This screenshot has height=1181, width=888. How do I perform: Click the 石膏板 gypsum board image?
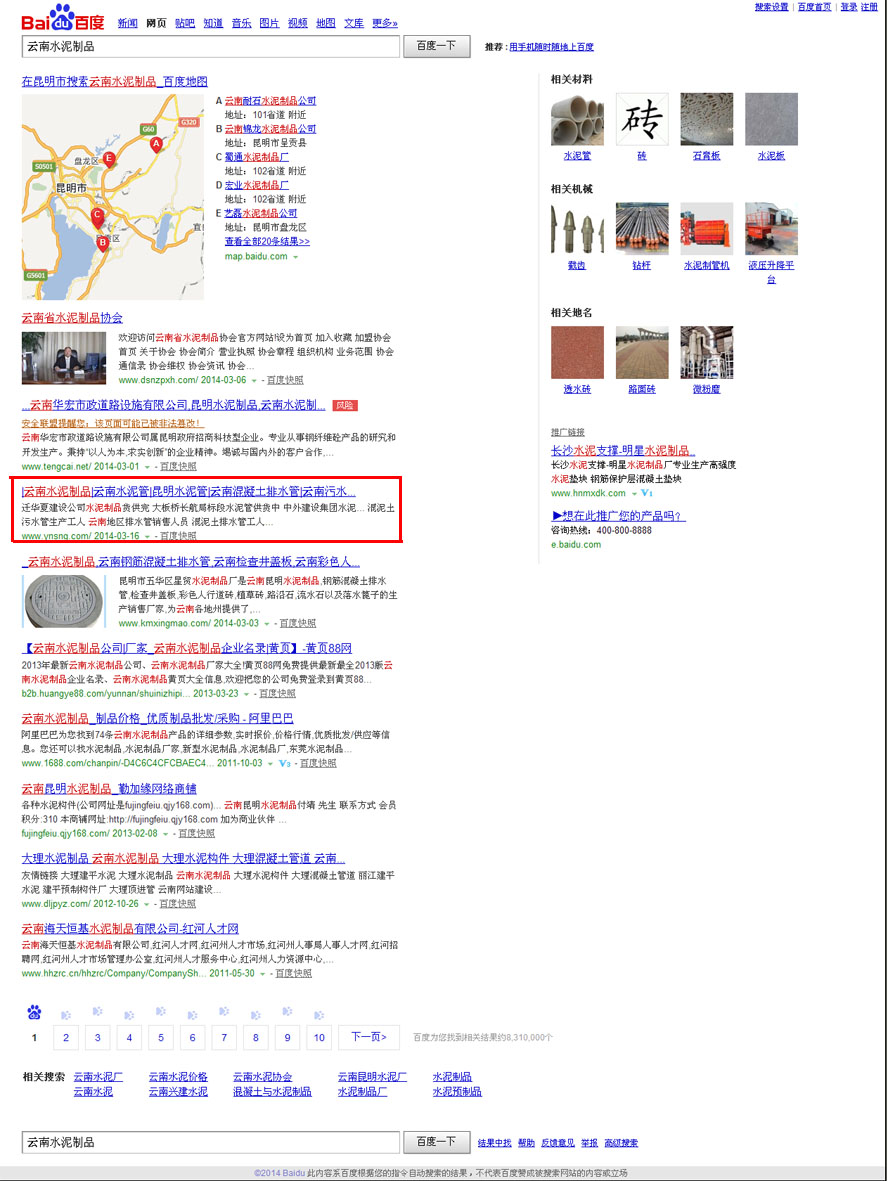tap(706, 119)
